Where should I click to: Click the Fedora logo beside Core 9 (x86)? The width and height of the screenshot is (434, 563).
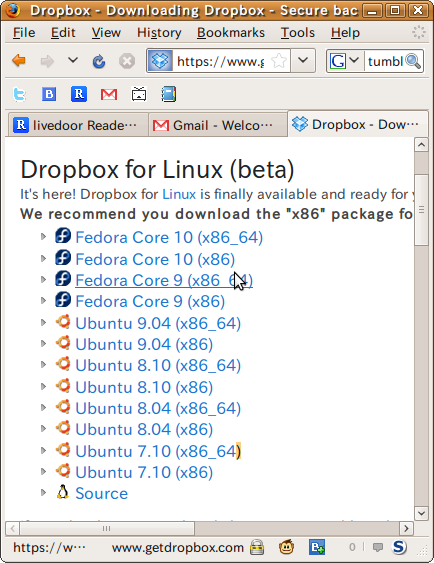point(63,299)
